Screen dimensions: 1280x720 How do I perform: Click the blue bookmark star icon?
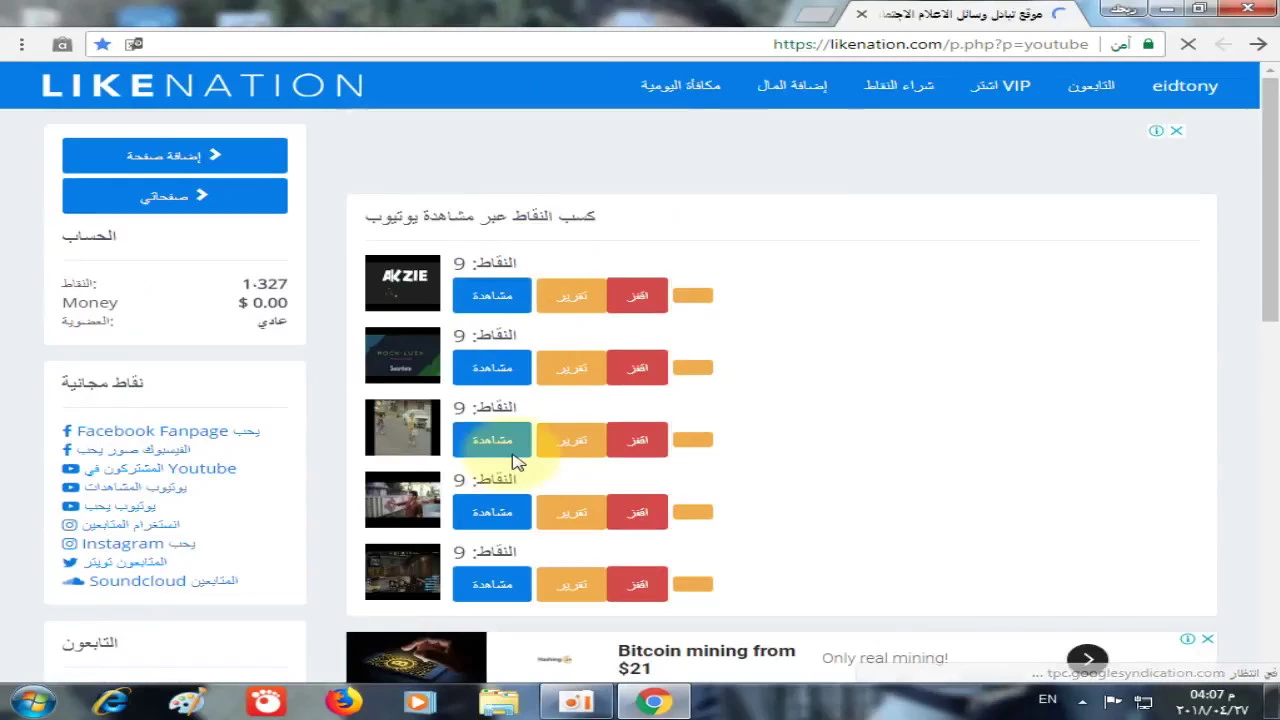click(x=102, y=44)
